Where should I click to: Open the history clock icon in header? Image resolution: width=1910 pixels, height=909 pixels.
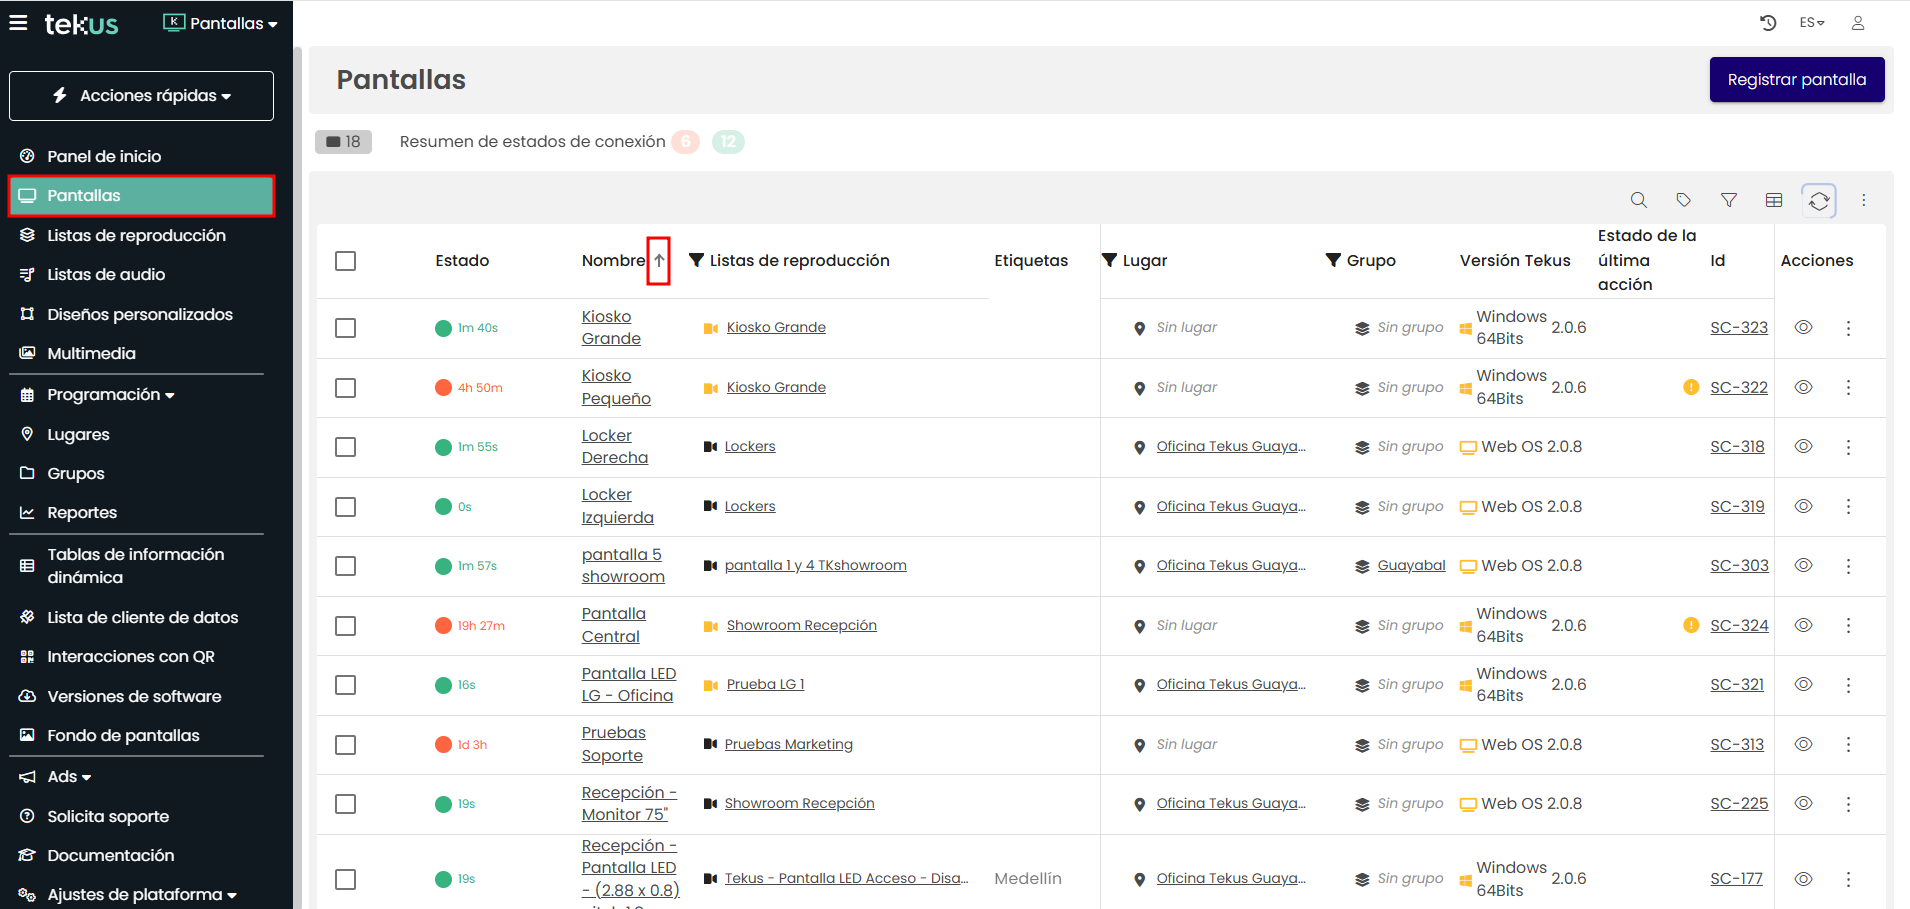(1767, 23)
